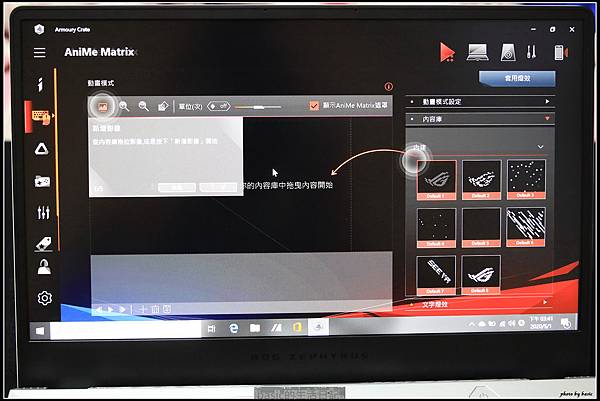Collapse the content library section
600x401 pixels.
(480, 119)
